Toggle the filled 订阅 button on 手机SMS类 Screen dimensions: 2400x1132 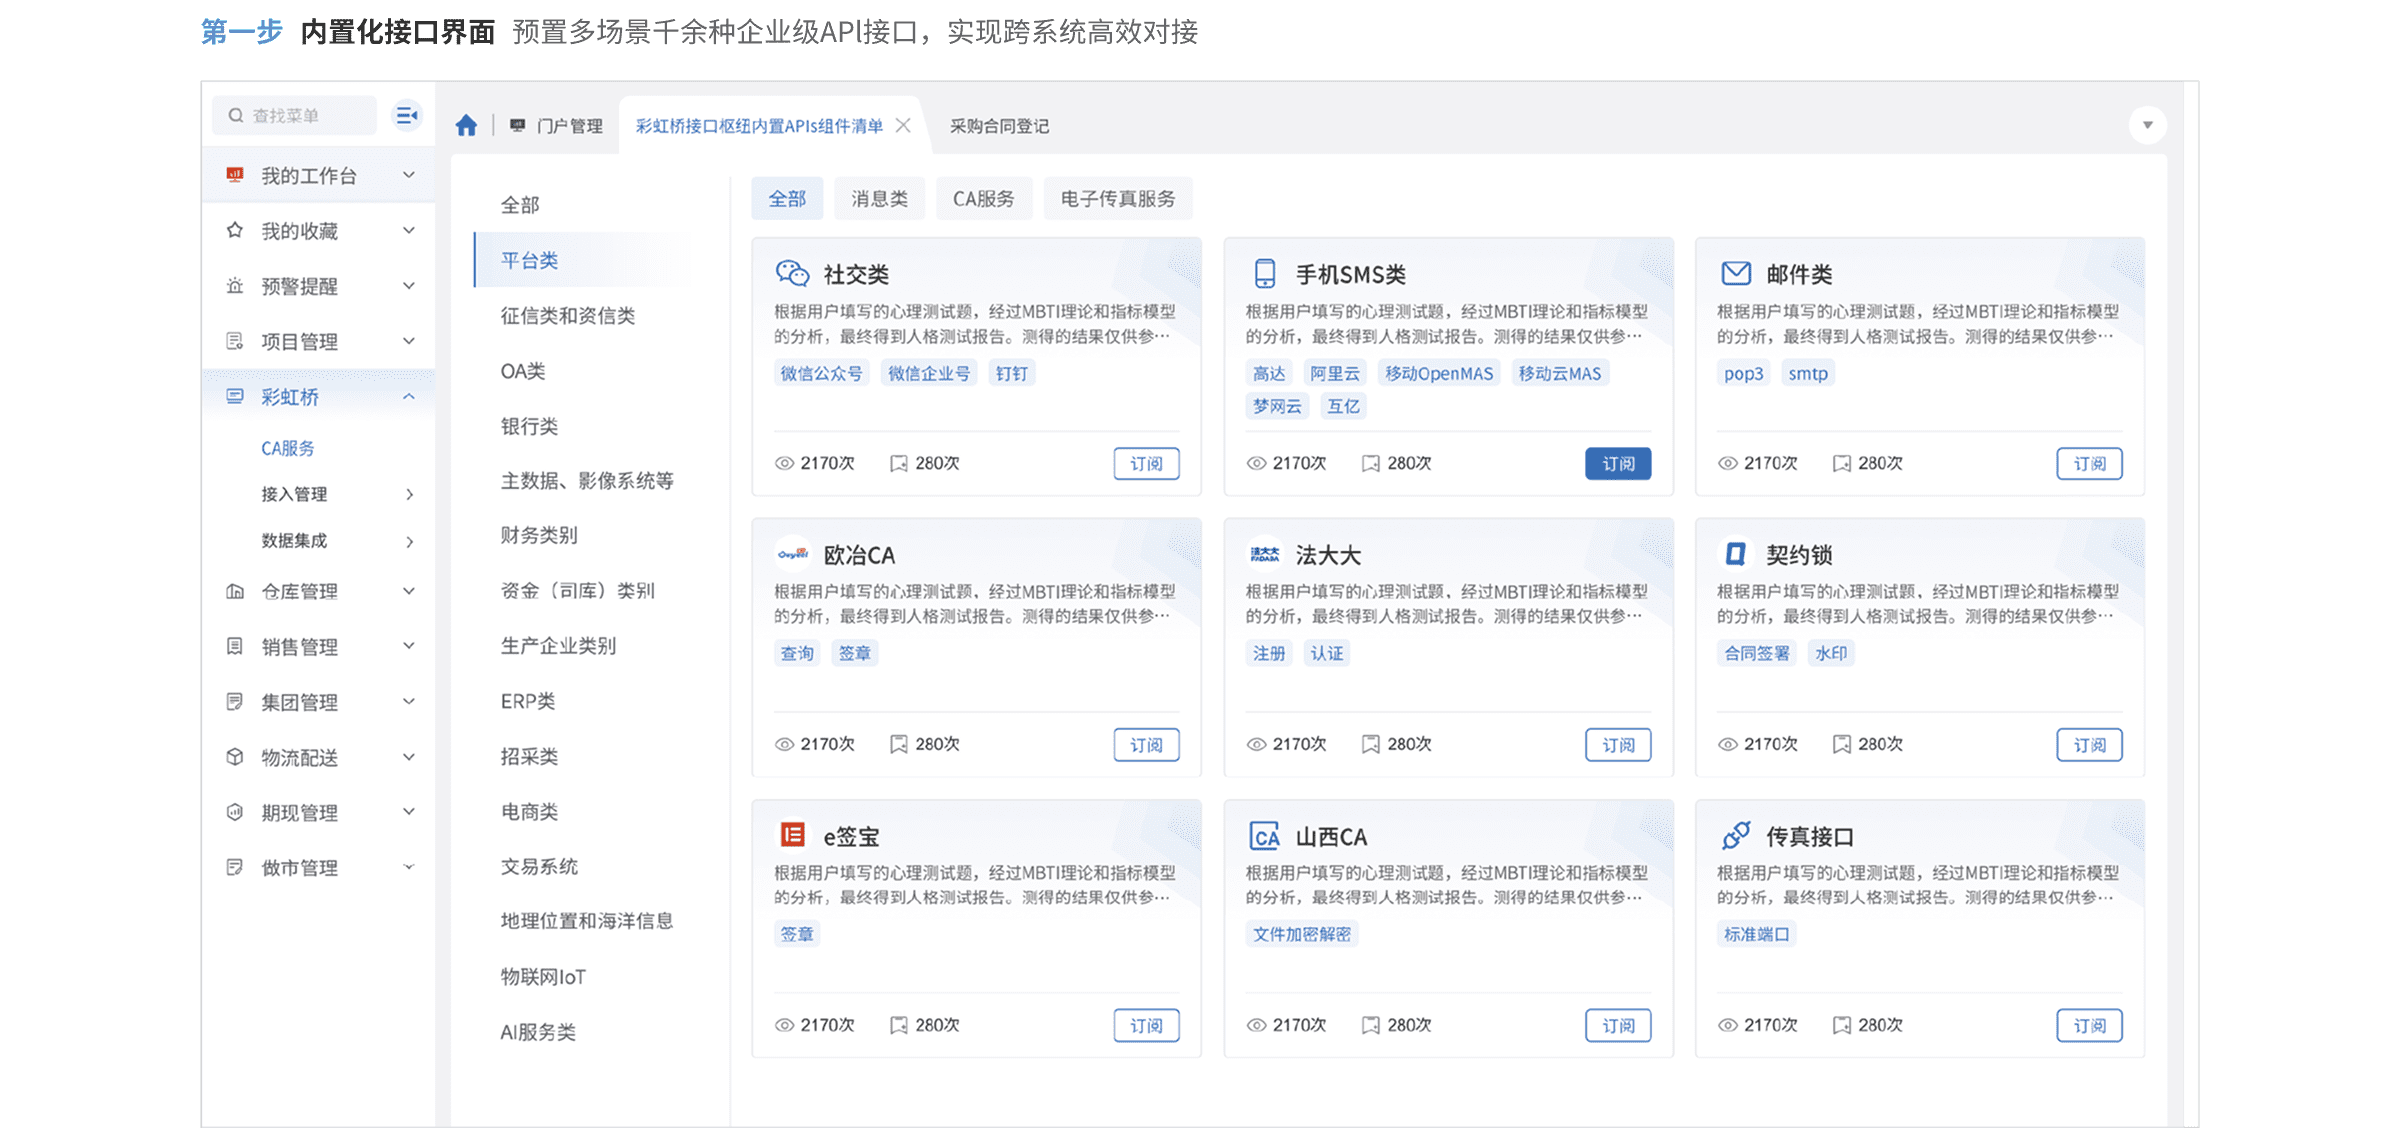point(1618,464)
